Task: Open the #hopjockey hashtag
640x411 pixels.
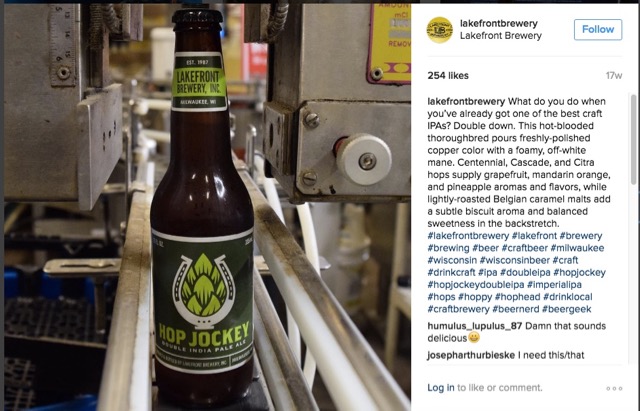Action: (x=579, y=272)
